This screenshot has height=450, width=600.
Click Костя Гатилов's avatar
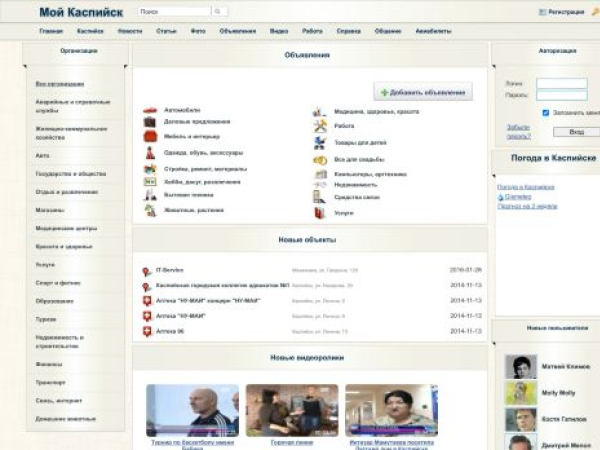coord(521,419)
